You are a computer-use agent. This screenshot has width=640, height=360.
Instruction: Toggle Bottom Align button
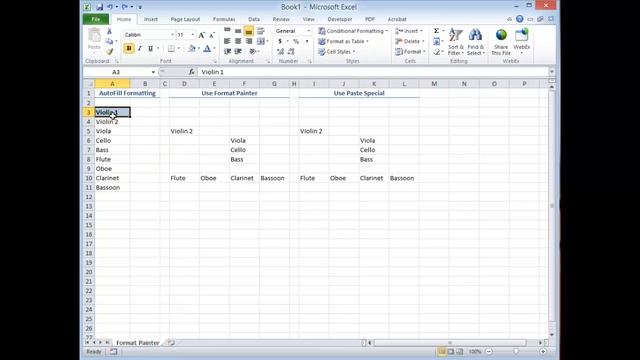click(x=249, y=31)
